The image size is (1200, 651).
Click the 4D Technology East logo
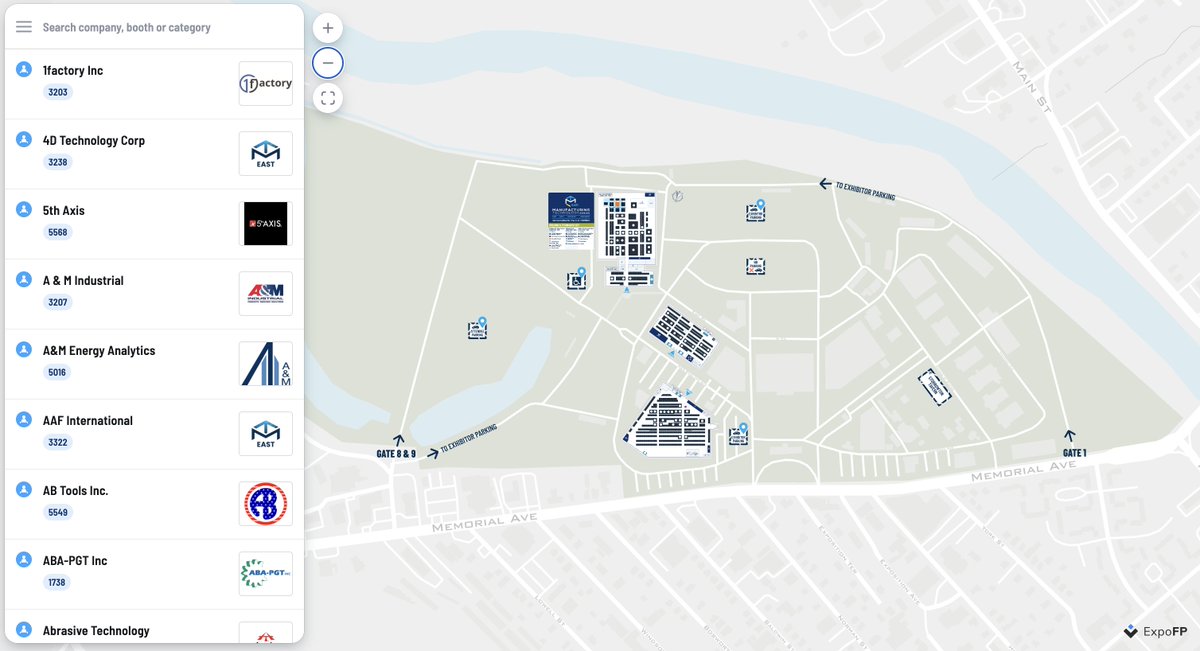click(x=266, y=154)
